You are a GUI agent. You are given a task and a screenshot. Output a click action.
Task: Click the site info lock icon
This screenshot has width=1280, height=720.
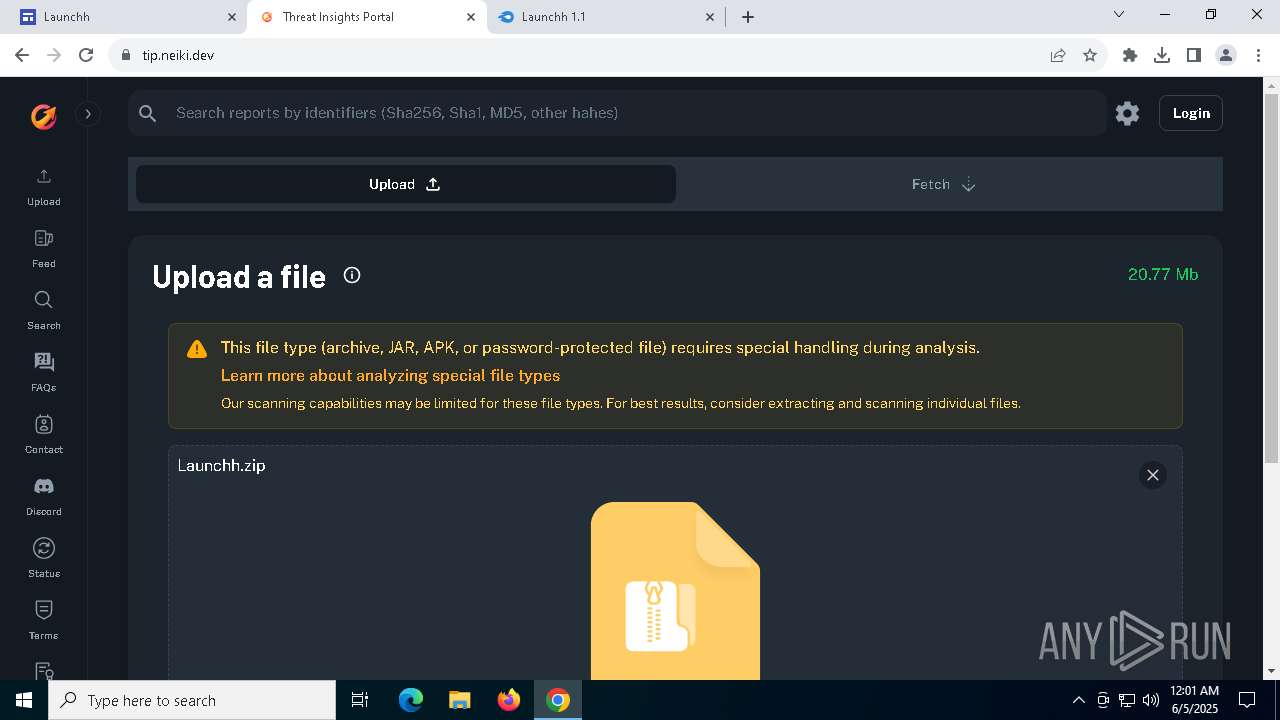click(126, 55)
